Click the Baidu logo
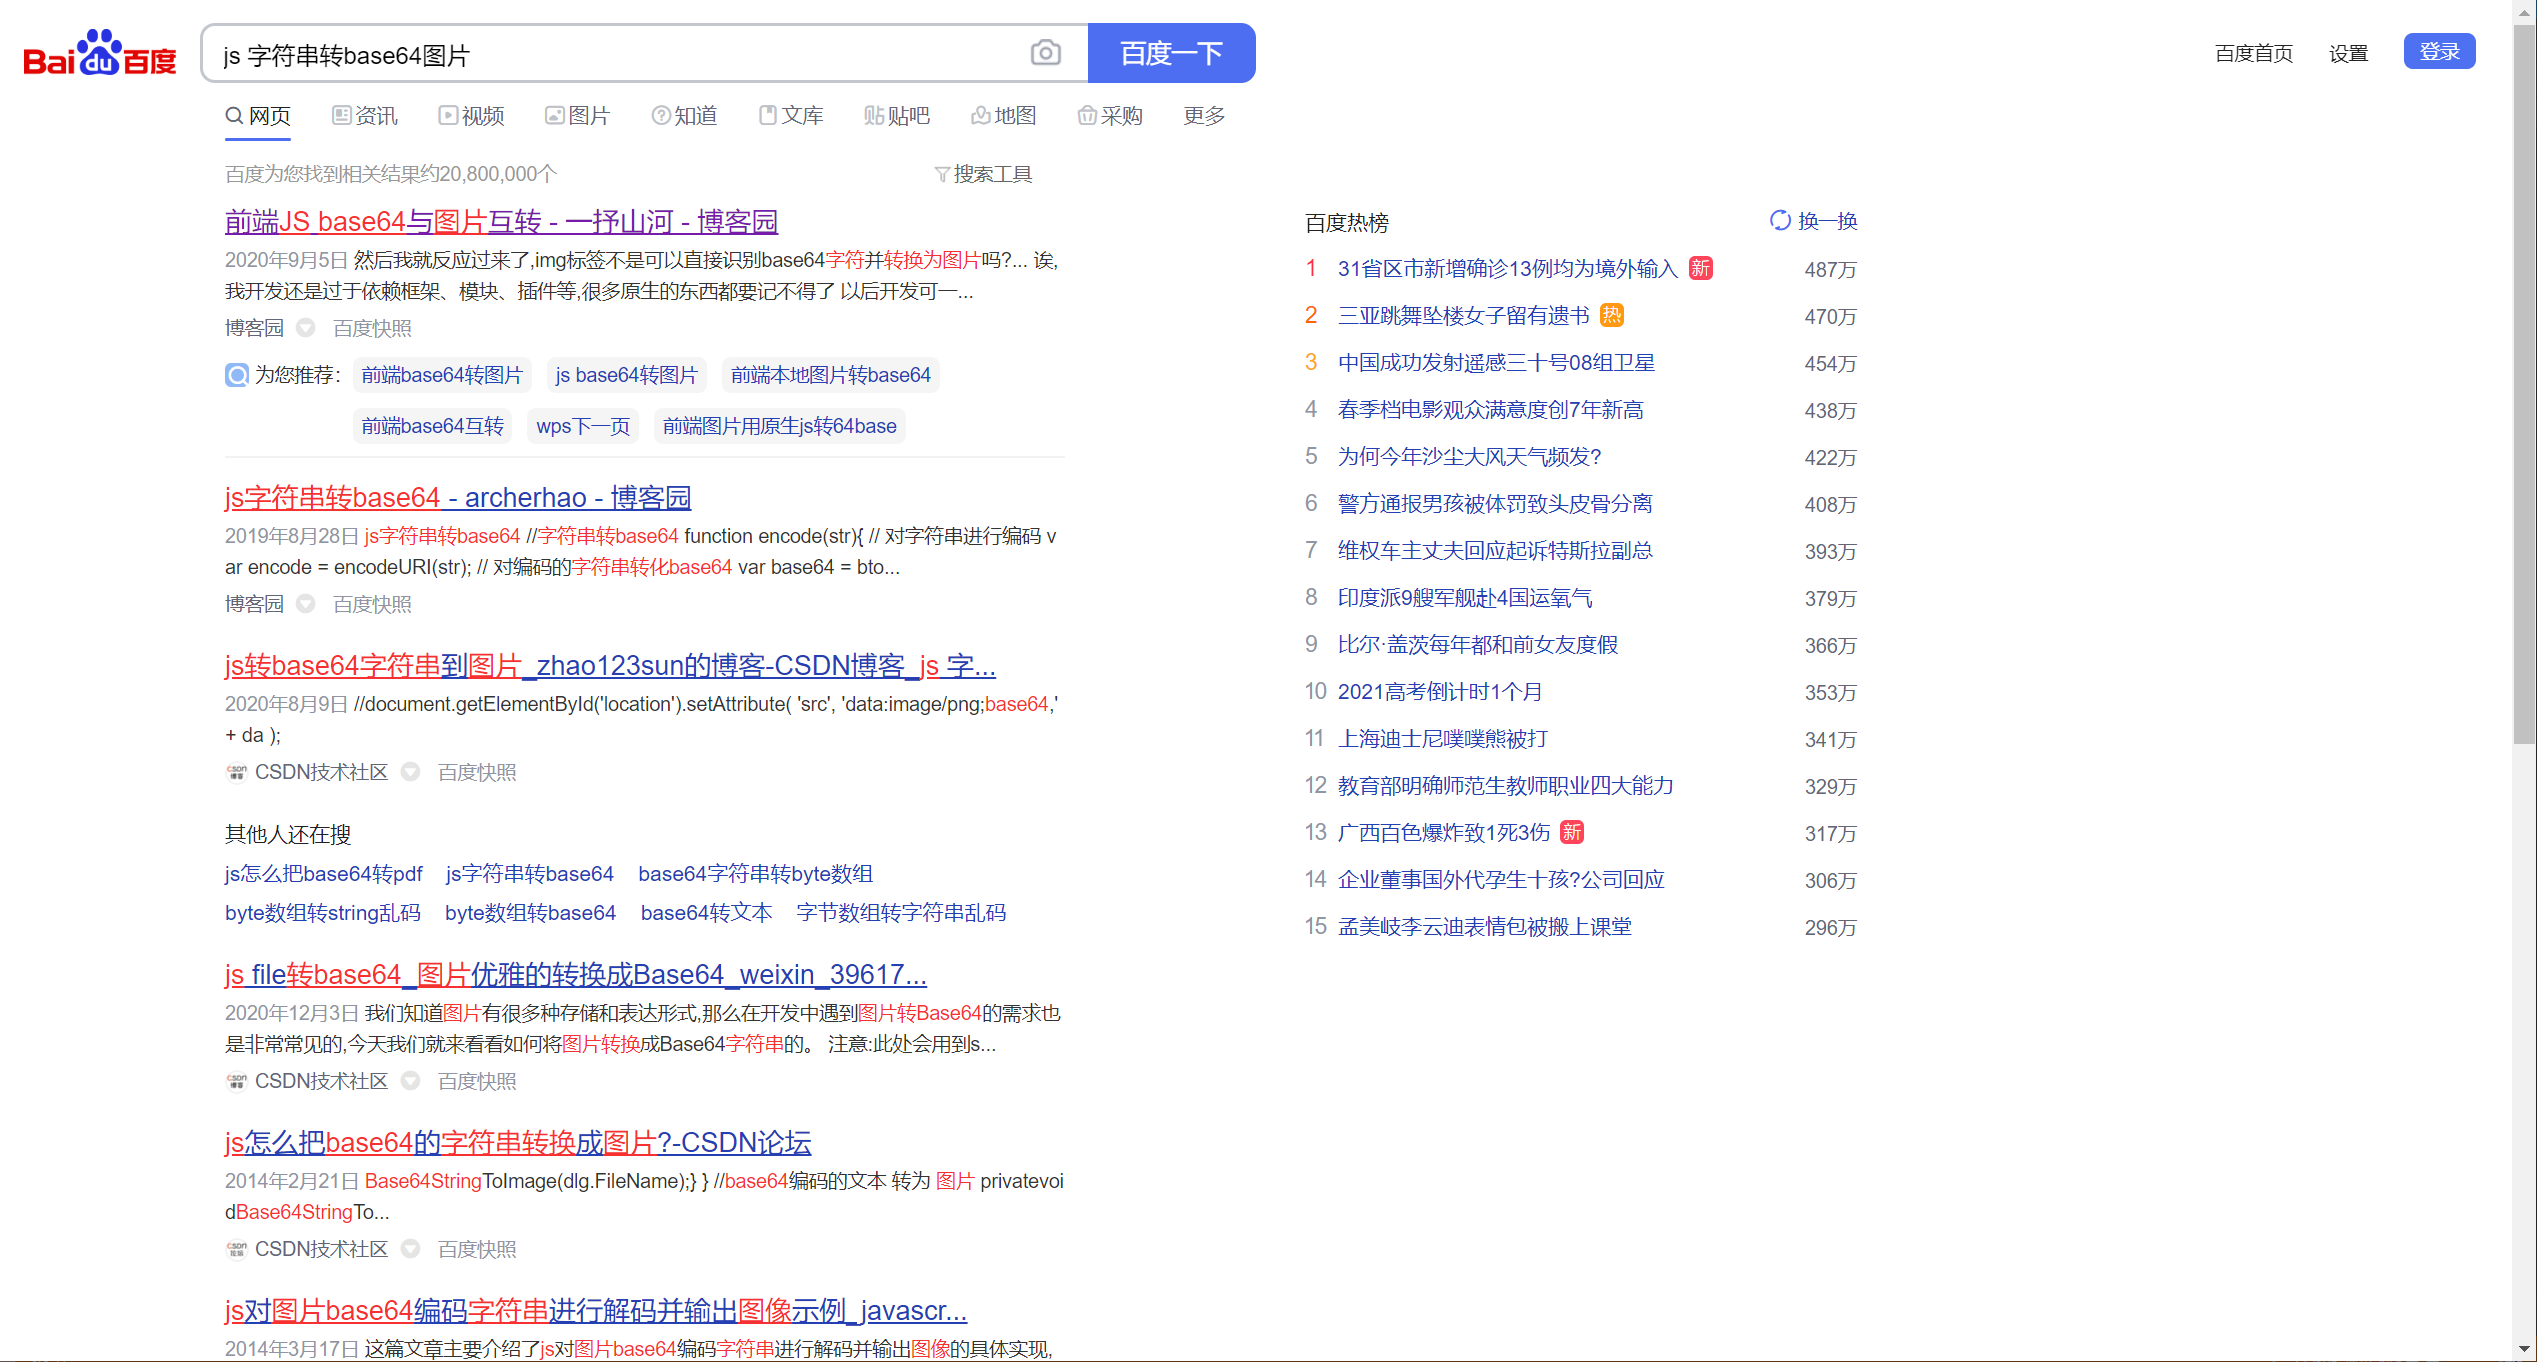 click(99, 54)
